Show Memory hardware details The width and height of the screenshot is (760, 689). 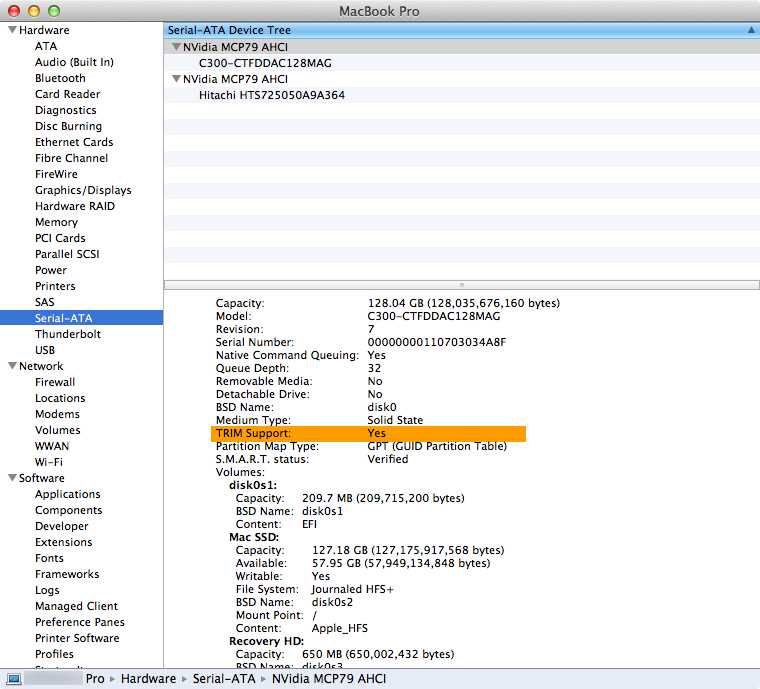(56, 222)
